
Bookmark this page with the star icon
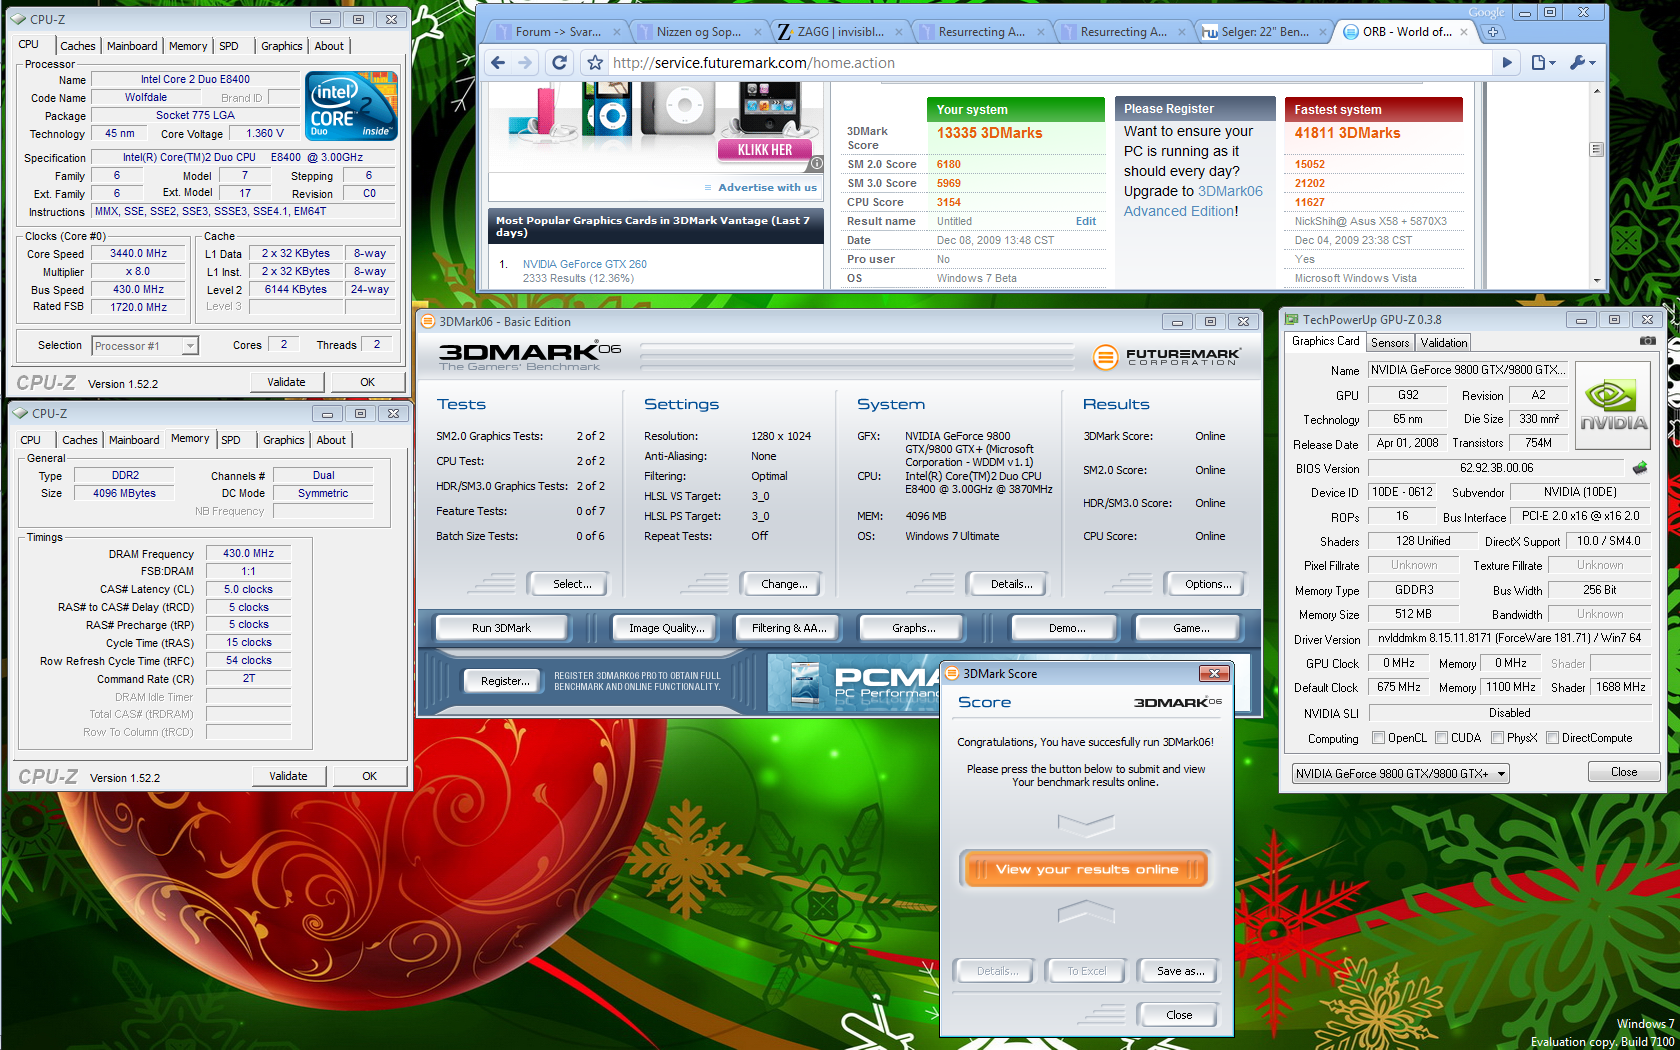click(595, 63)
